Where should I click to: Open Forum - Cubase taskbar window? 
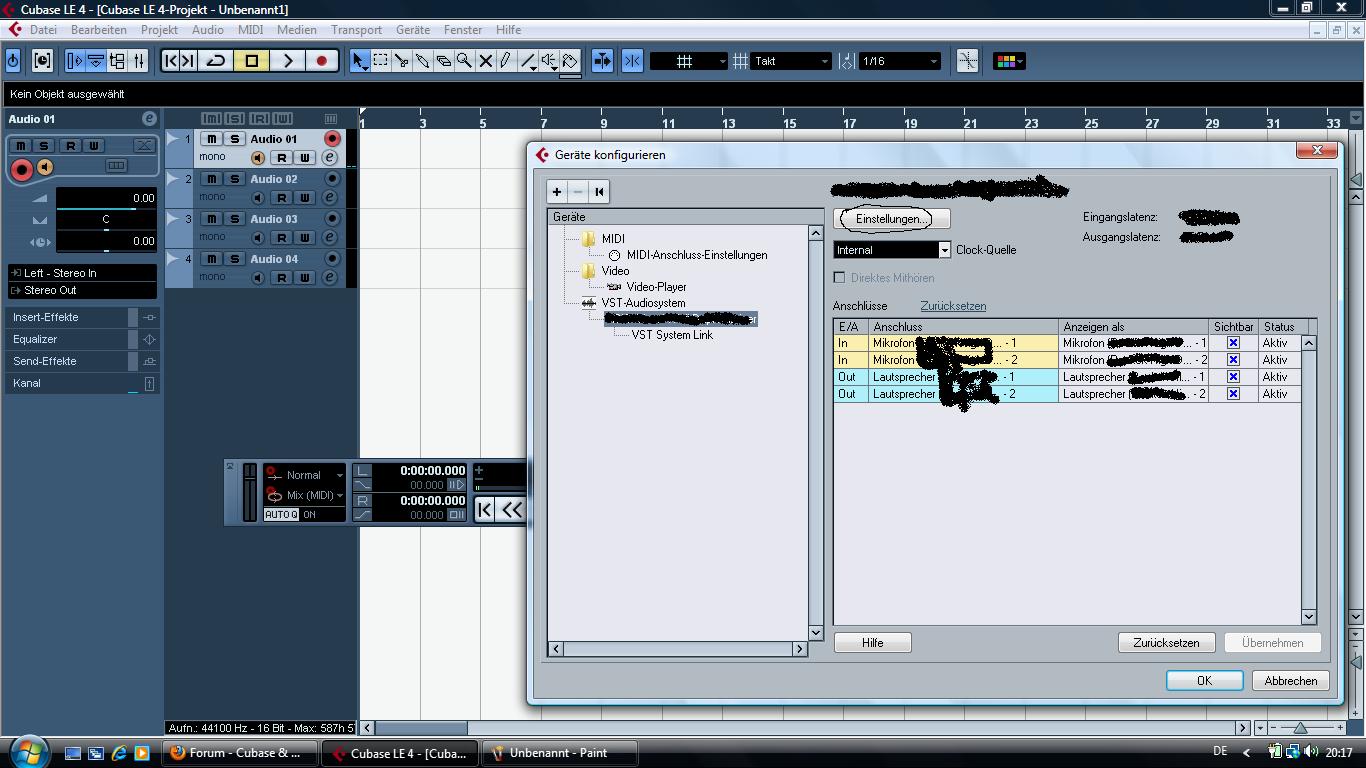point(240,753)
